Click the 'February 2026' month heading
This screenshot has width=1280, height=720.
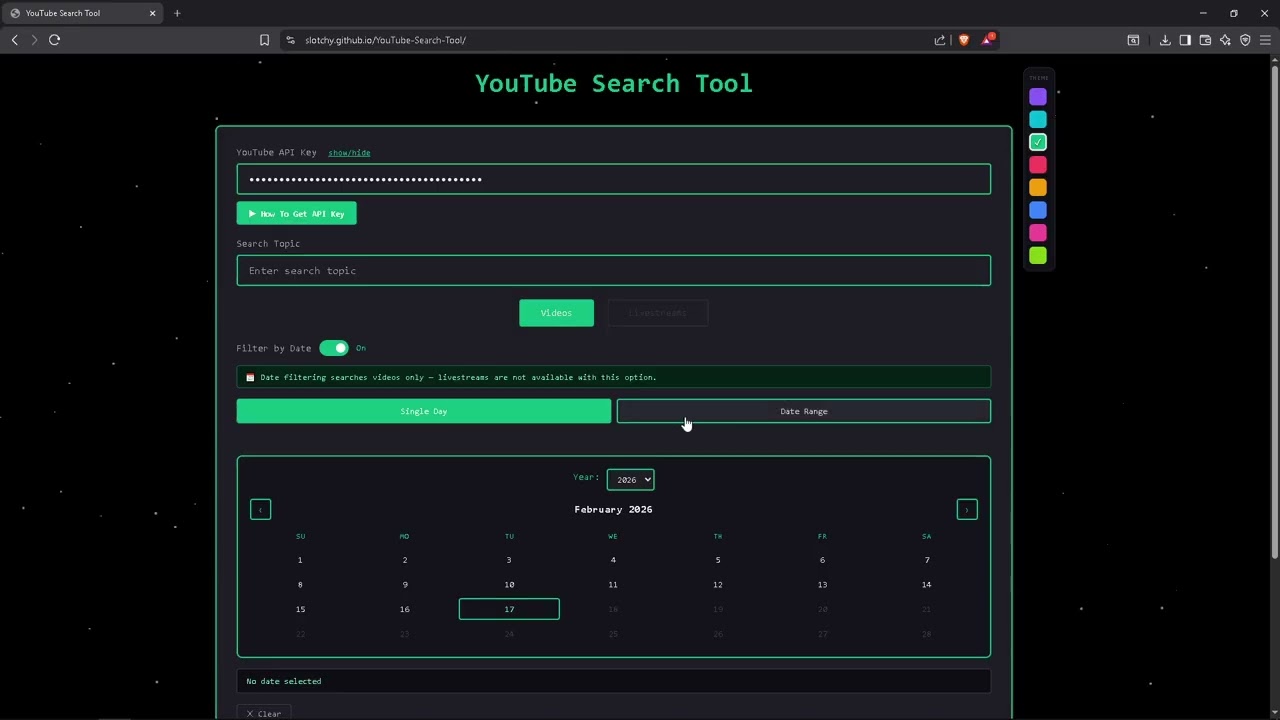pos(613,510)
